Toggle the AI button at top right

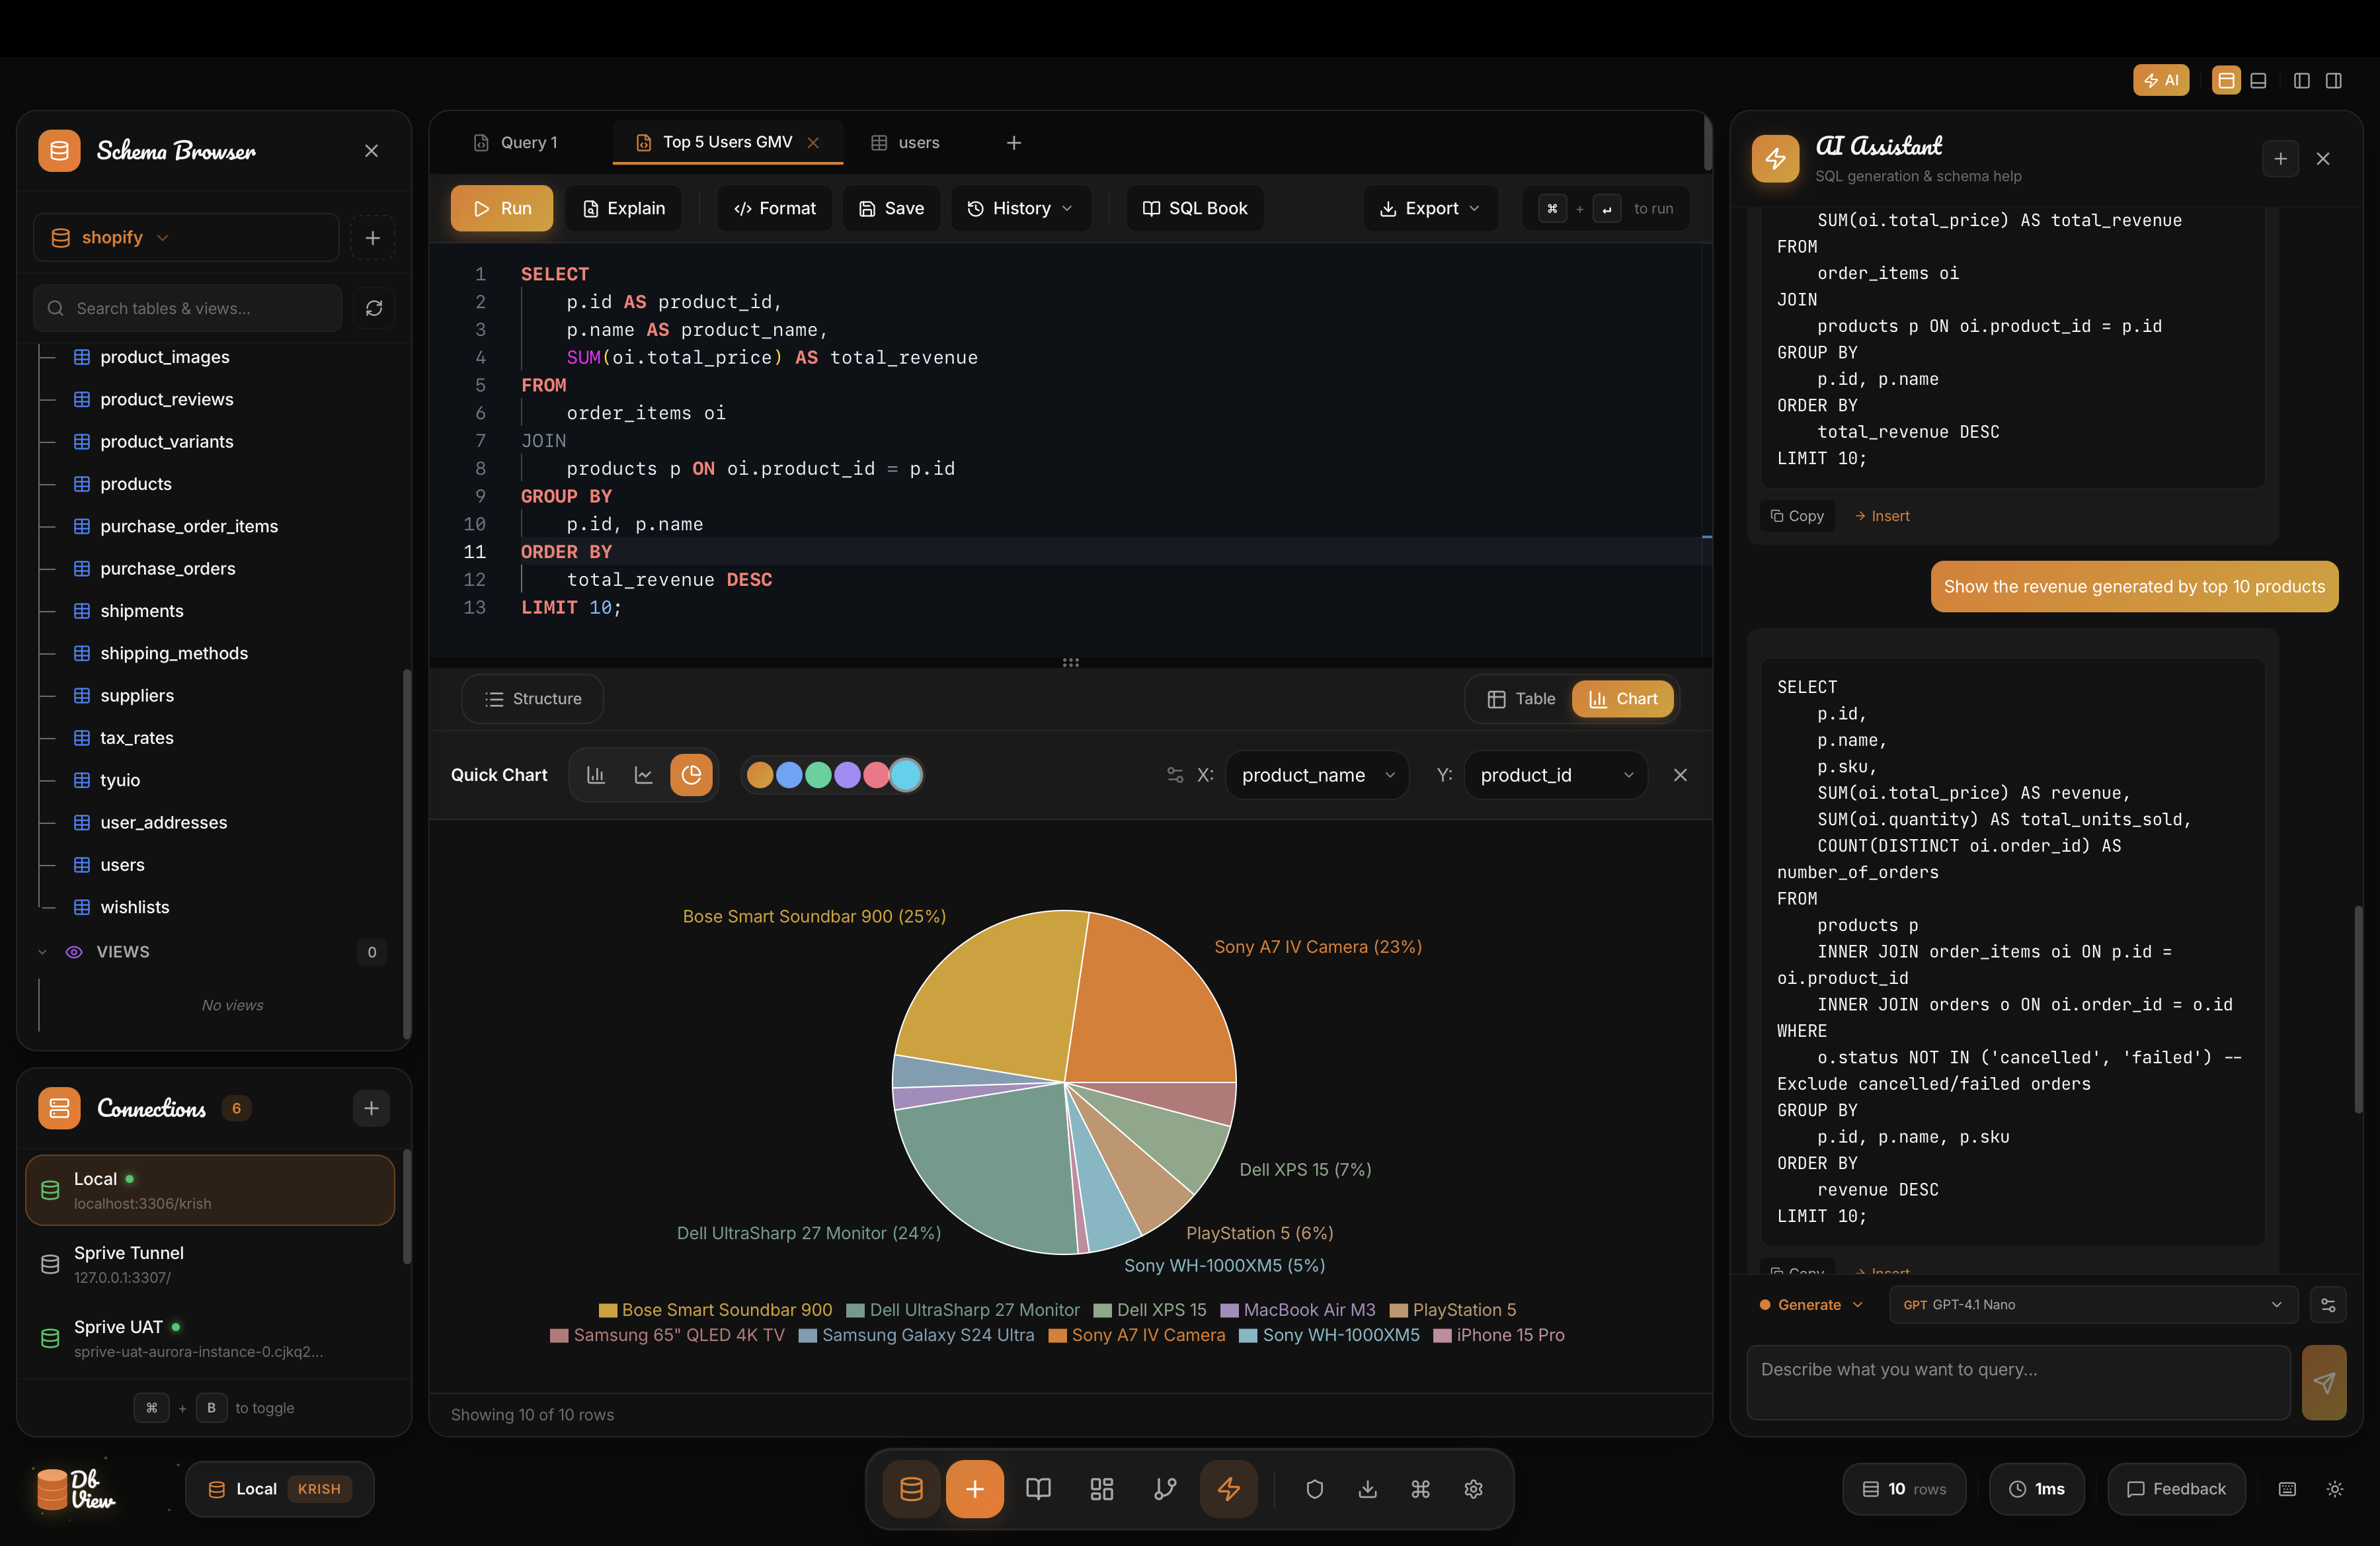2161,80
